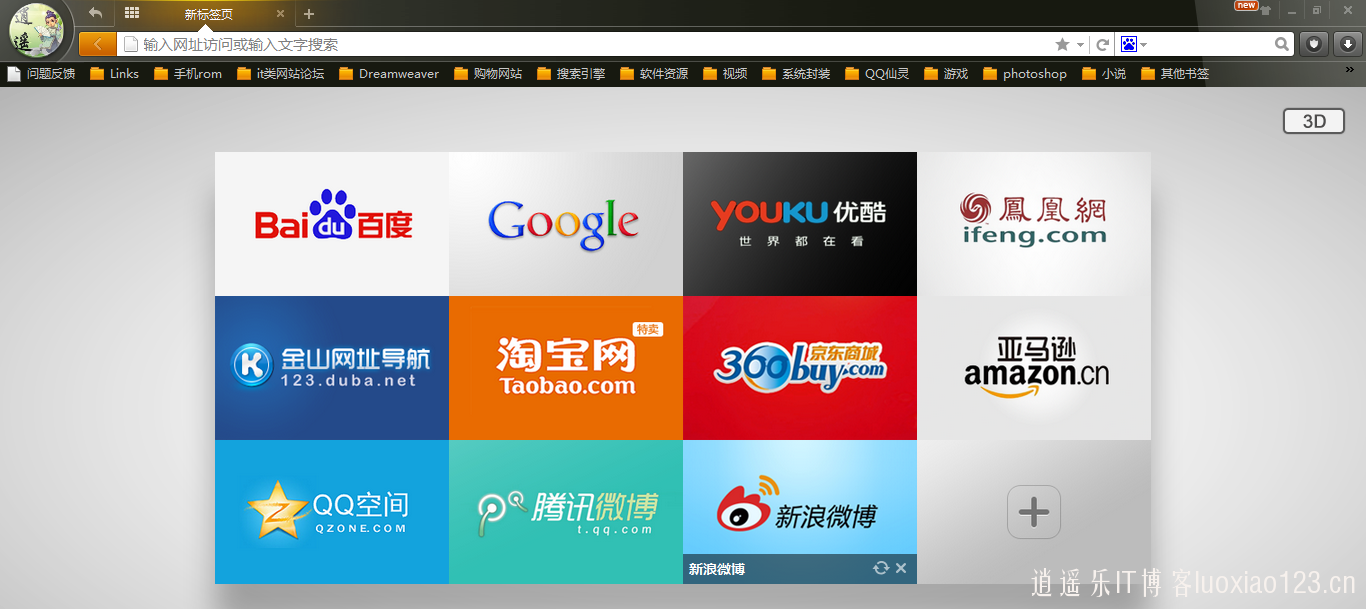Image resolution: width=1366 pixels, height=609 pixels.
Task: Open the 游戏 bookmark folder
Action: tap(946, 73)
